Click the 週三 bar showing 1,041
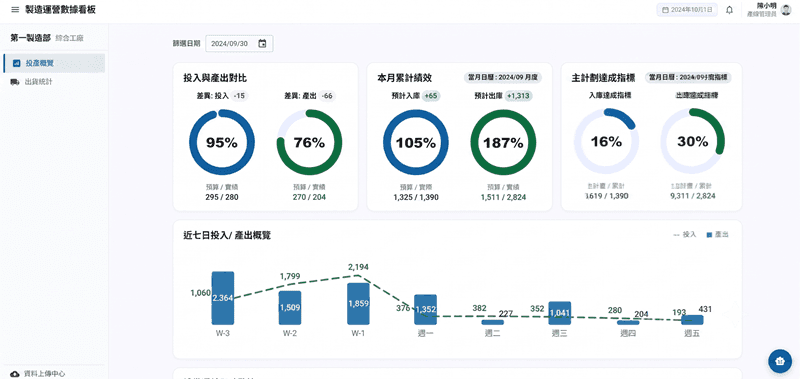The width and height of the screenshot is (800, 379). 560,313
